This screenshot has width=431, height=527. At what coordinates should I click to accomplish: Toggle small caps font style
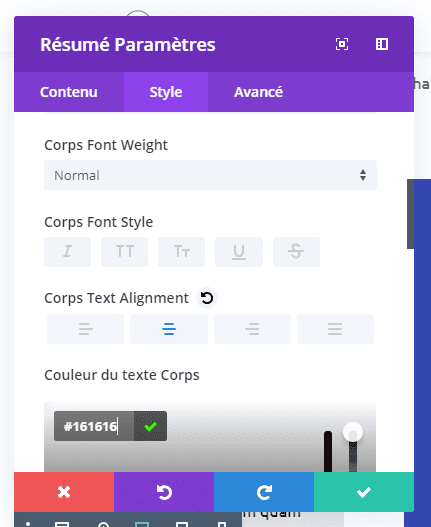[182, 252]
